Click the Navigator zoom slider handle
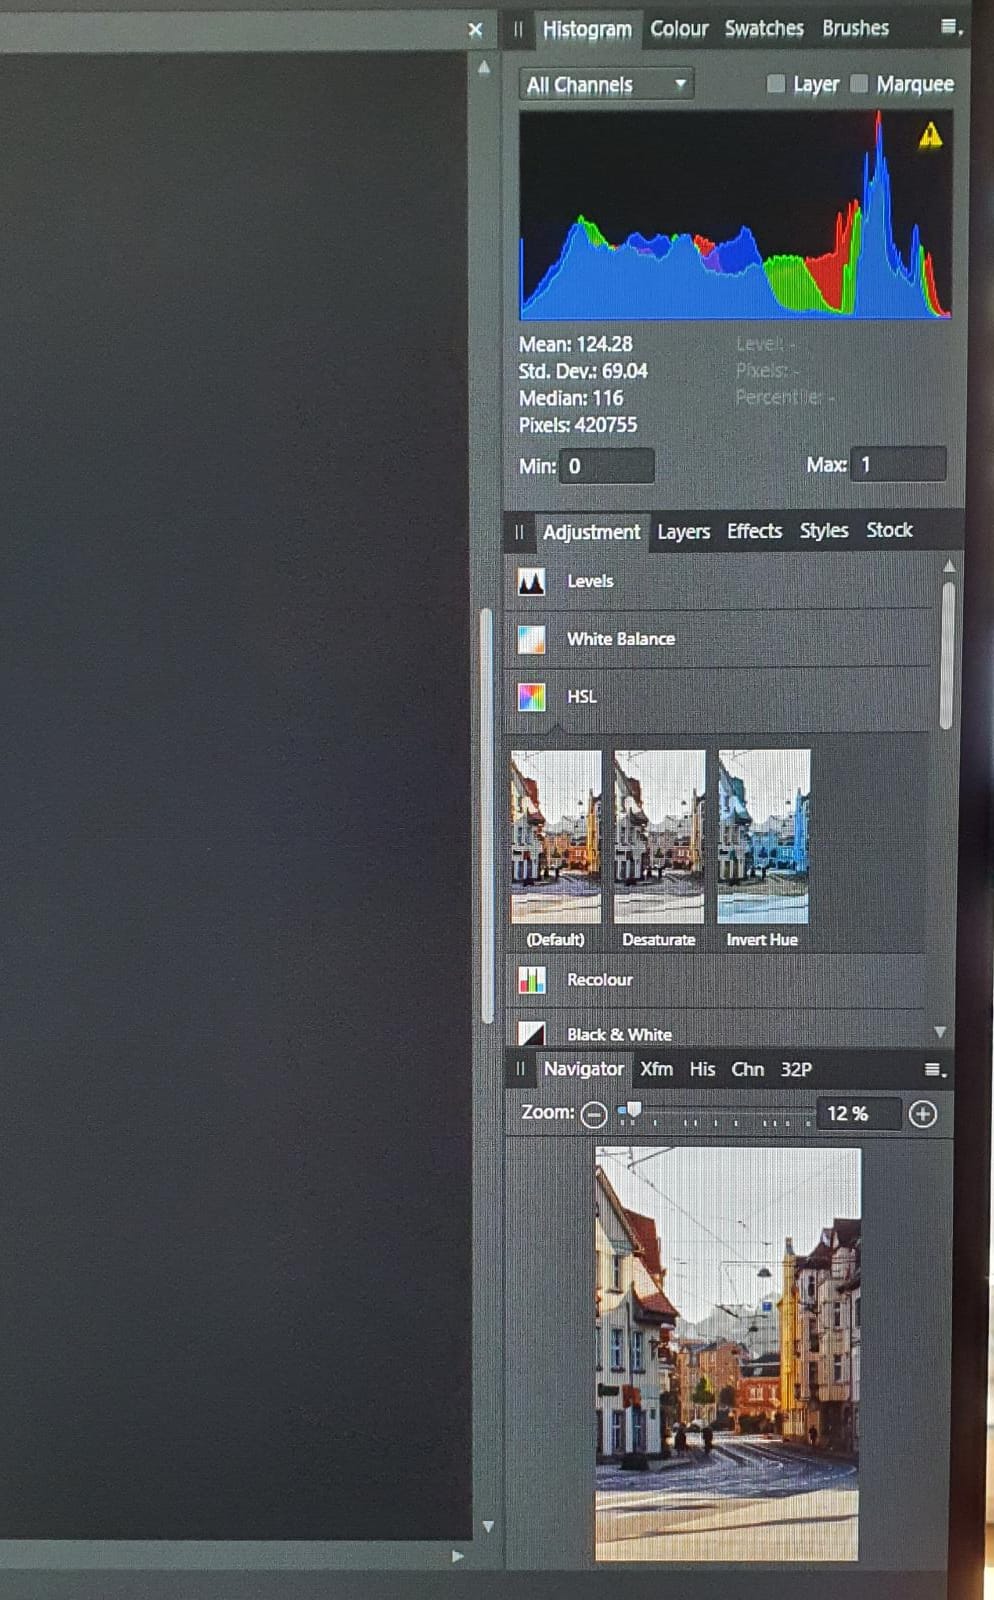Image resolution: width=994 pixels, height=1600 pixels. 632,1110
